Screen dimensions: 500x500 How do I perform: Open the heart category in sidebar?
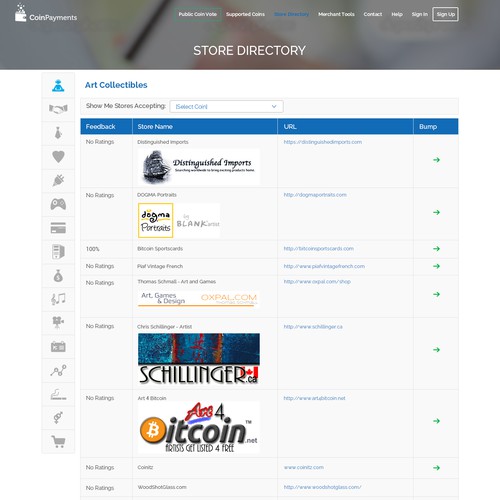[58, 157]
